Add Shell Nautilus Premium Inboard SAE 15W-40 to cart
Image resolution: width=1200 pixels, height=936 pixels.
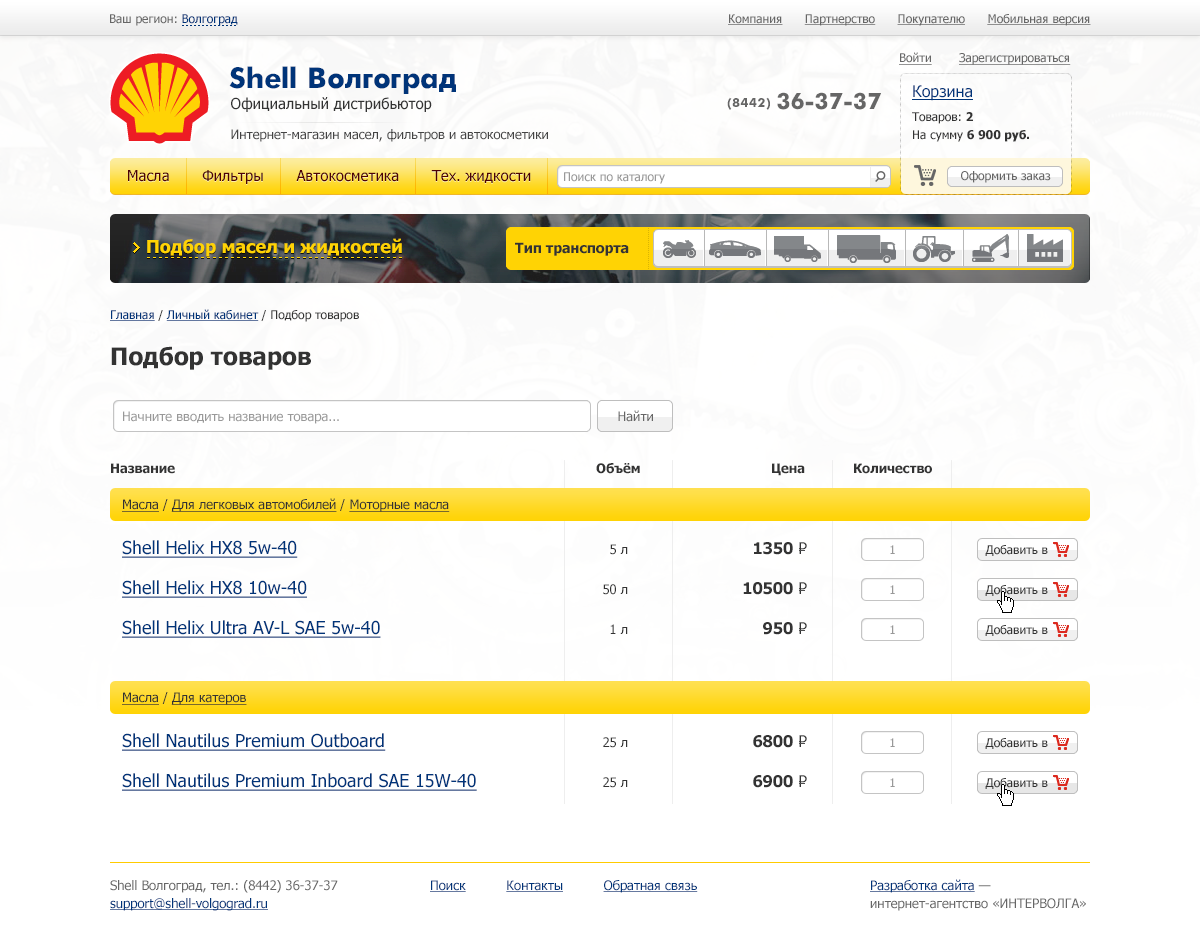coord(1027,783)
